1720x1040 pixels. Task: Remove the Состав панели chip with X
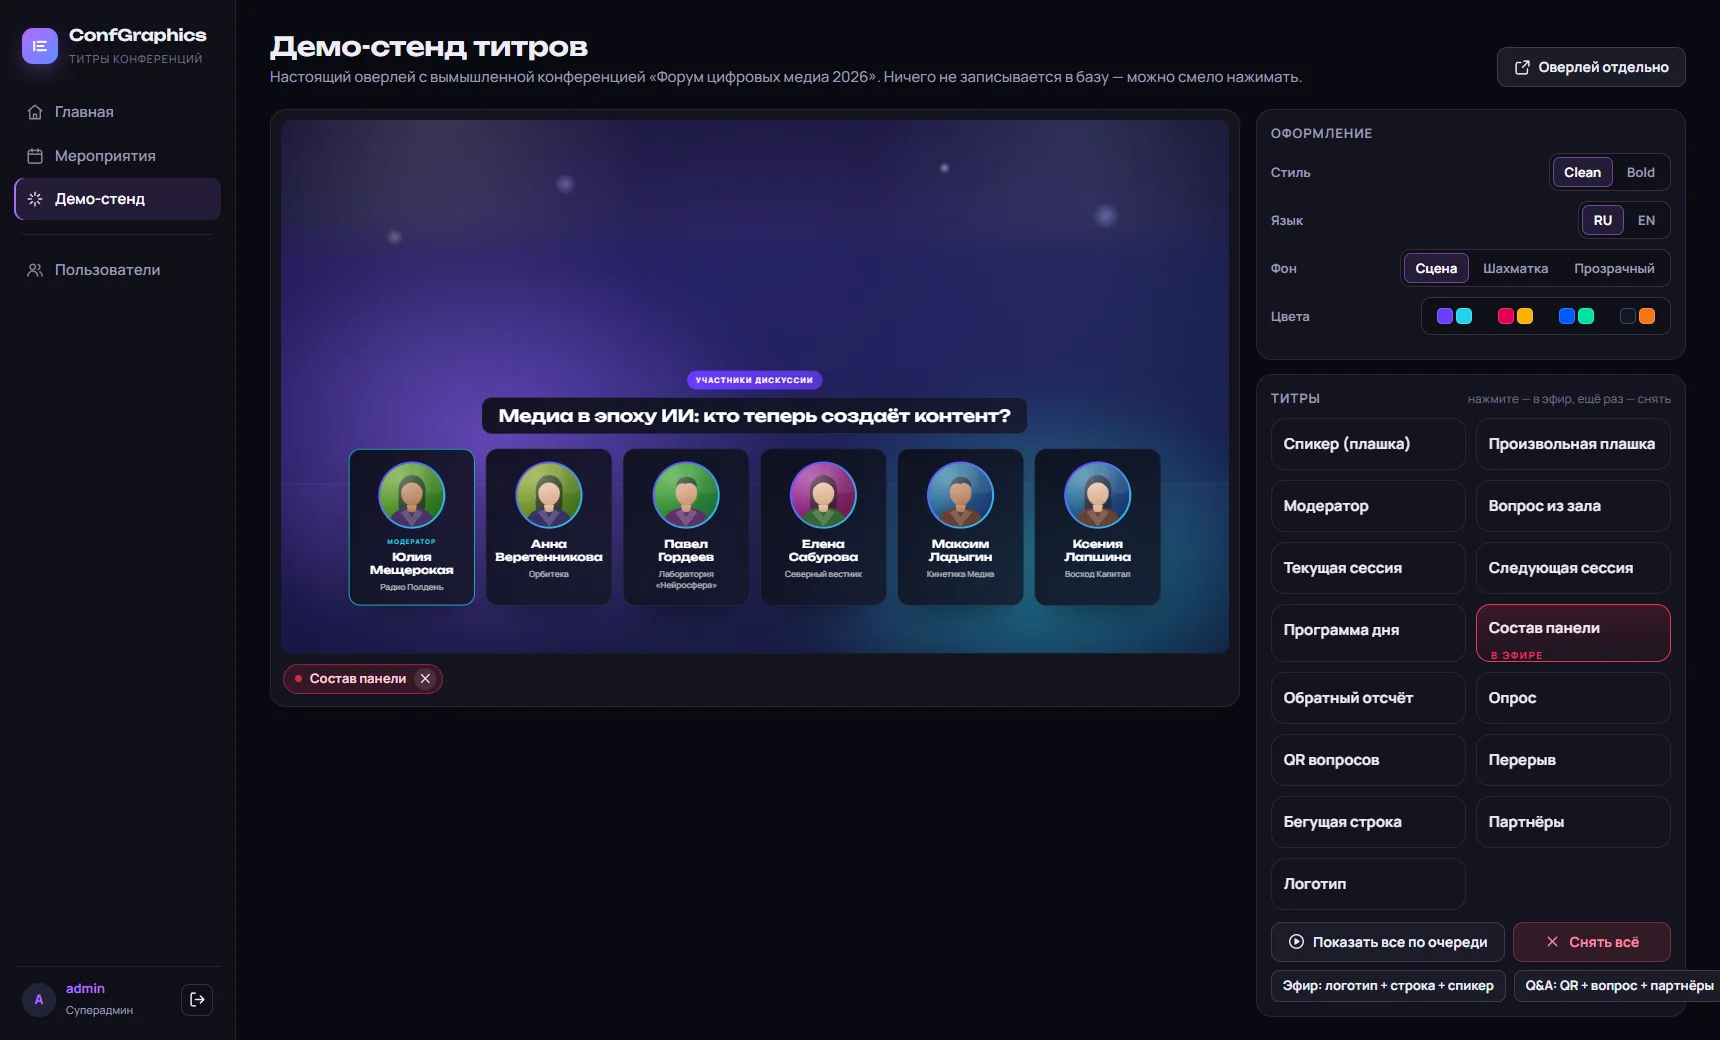[x=425, y=678]
